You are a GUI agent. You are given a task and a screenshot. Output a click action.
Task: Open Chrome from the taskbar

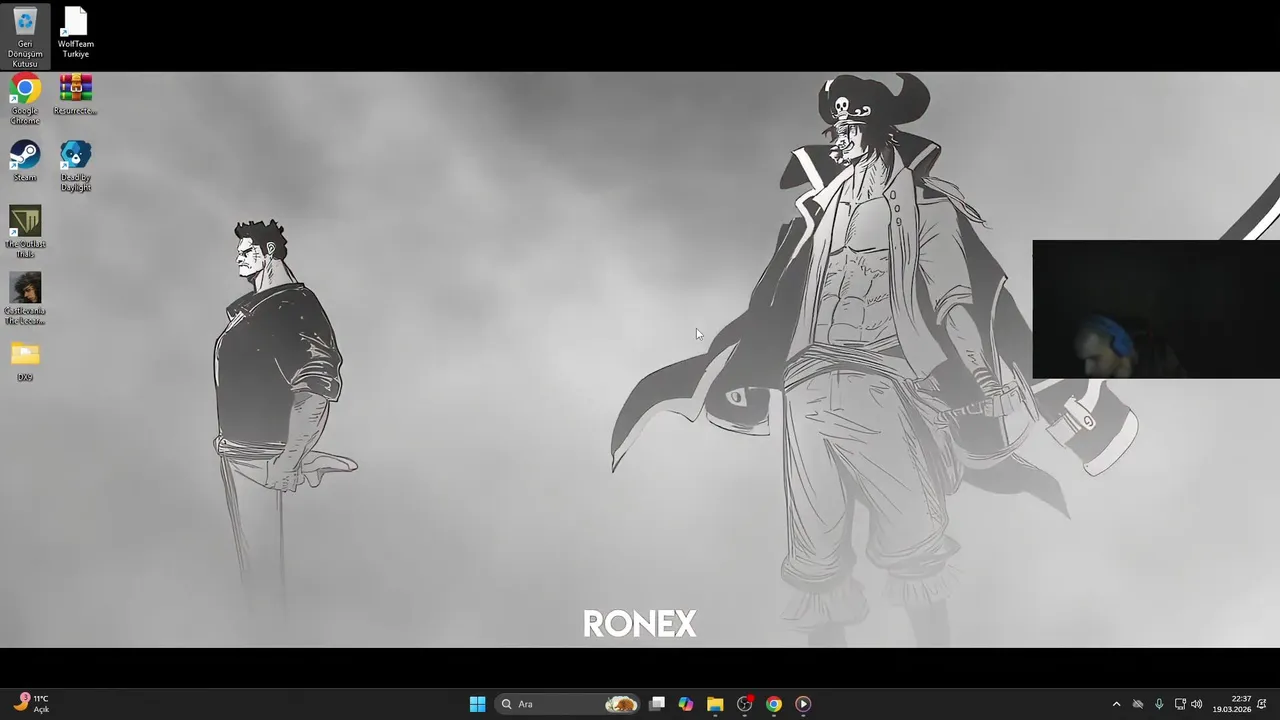pyautogui.click(x=773, y=704)
